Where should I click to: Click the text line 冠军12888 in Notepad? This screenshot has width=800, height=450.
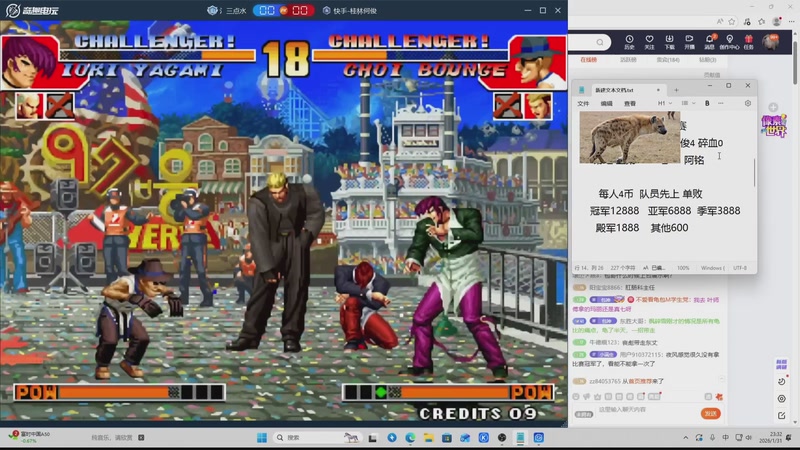tap(614, 211)
